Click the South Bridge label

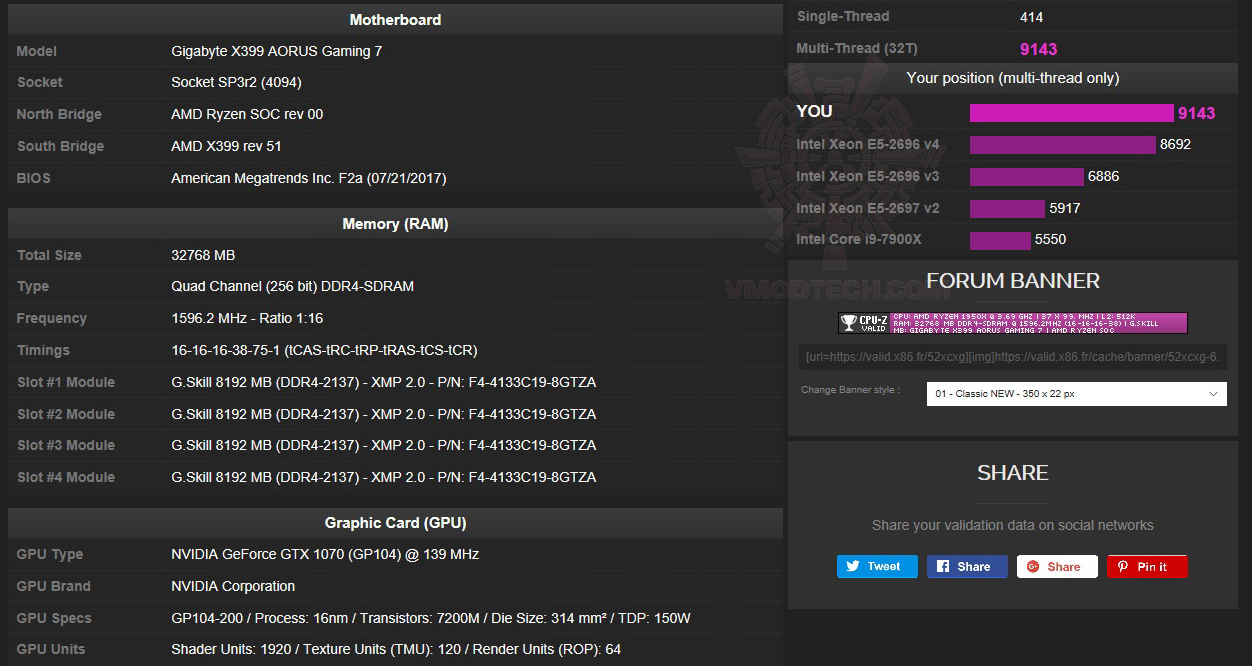tap(60, 146)
